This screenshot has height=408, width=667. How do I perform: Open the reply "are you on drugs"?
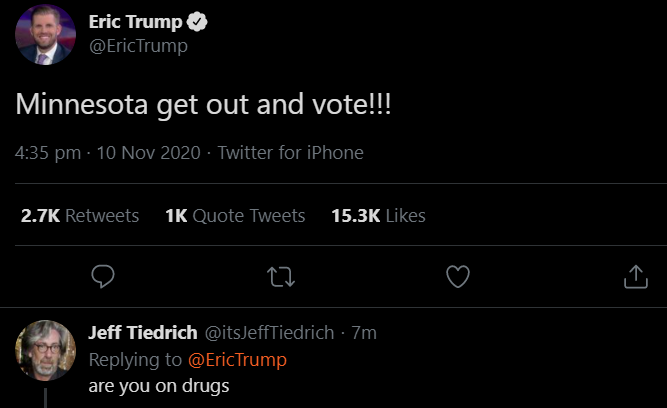tap(159, 385)
